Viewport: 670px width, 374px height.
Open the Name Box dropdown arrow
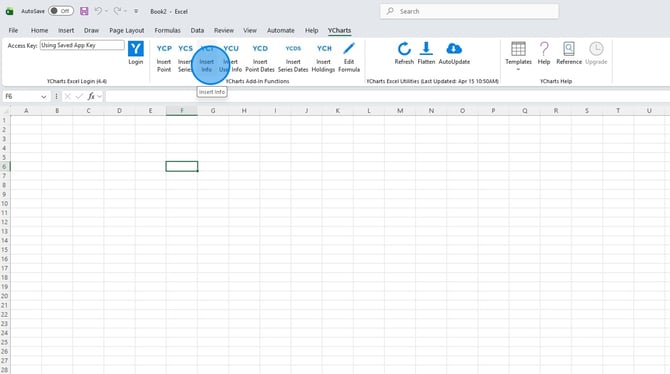point(44,97)
